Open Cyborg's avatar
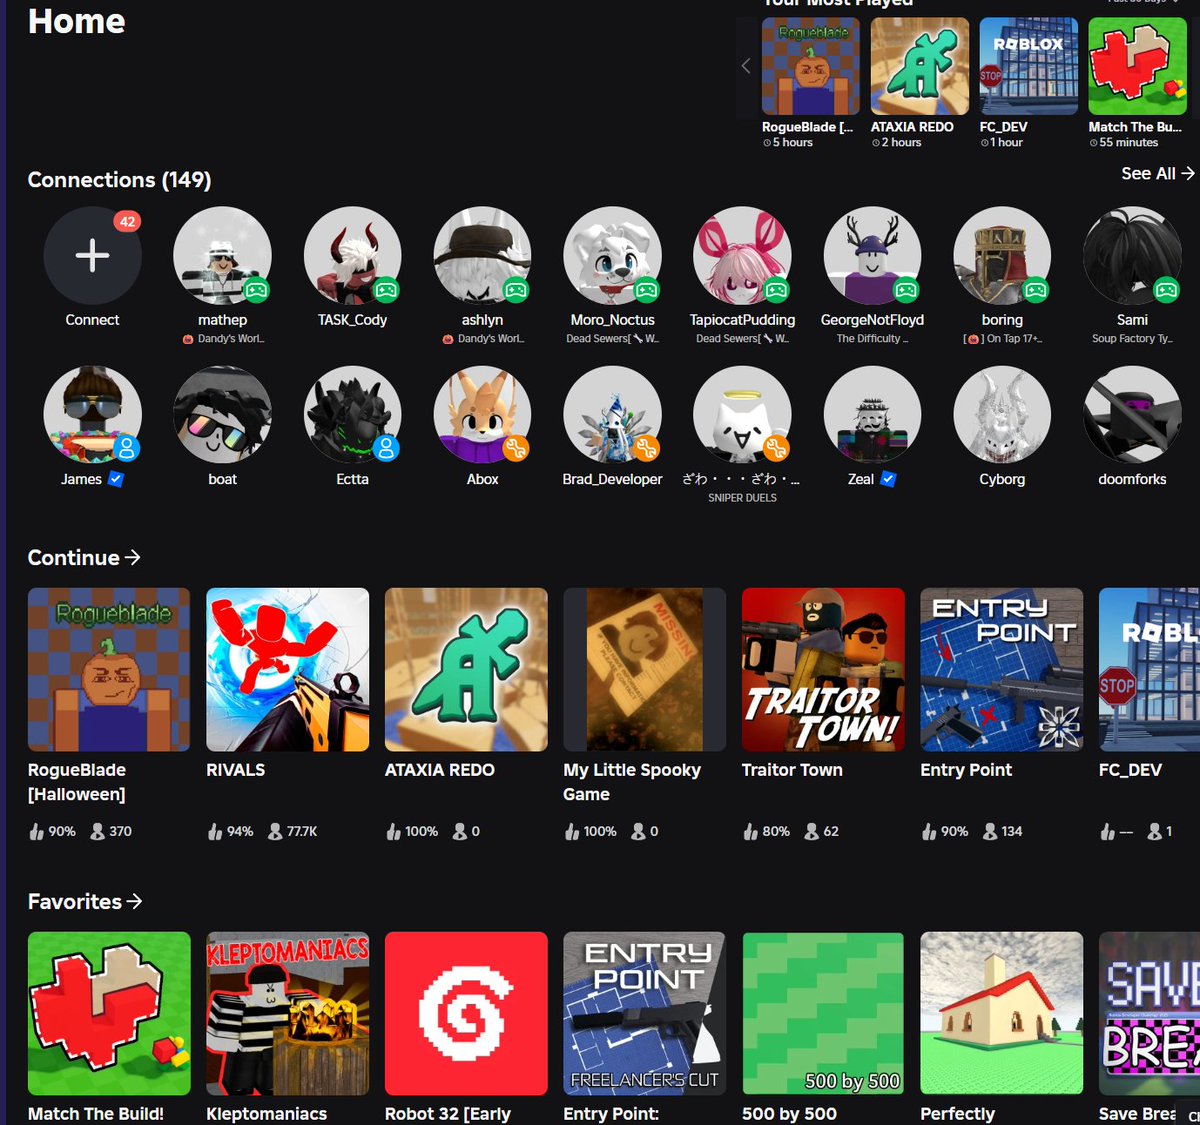Image resolution: width=1200 pixels, height=1125 pixels. tap(1002, 414)
